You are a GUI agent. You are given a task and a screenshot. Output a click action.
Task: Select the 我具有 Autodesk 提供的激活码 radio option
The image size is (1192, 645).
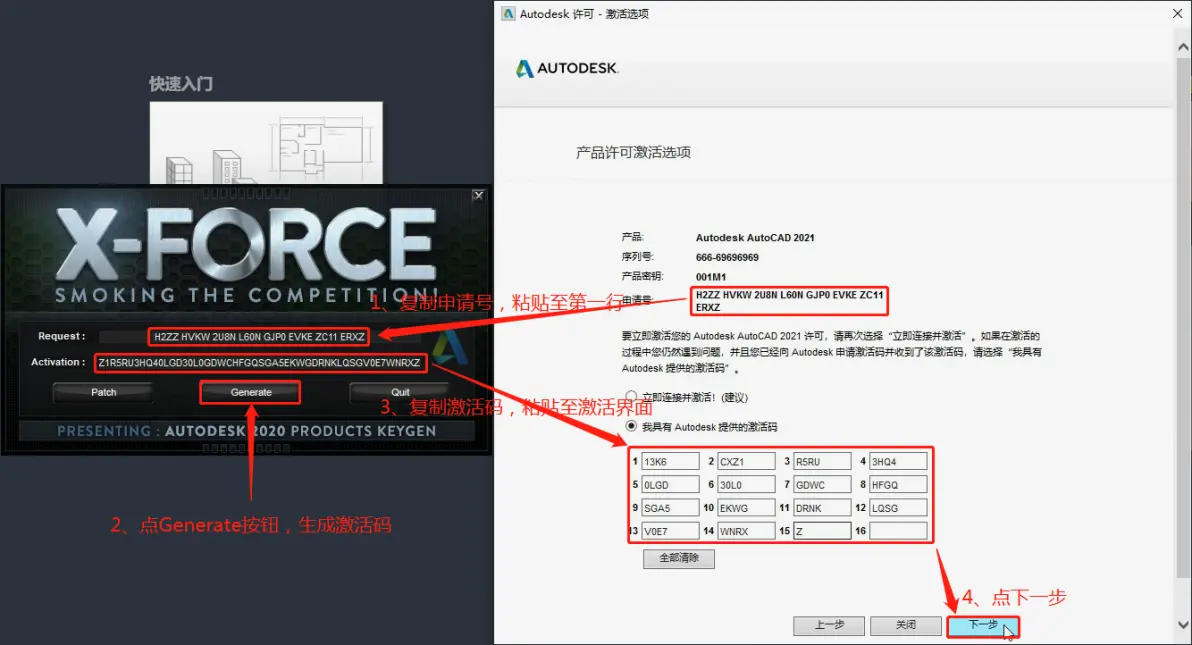tap(631, 426)
